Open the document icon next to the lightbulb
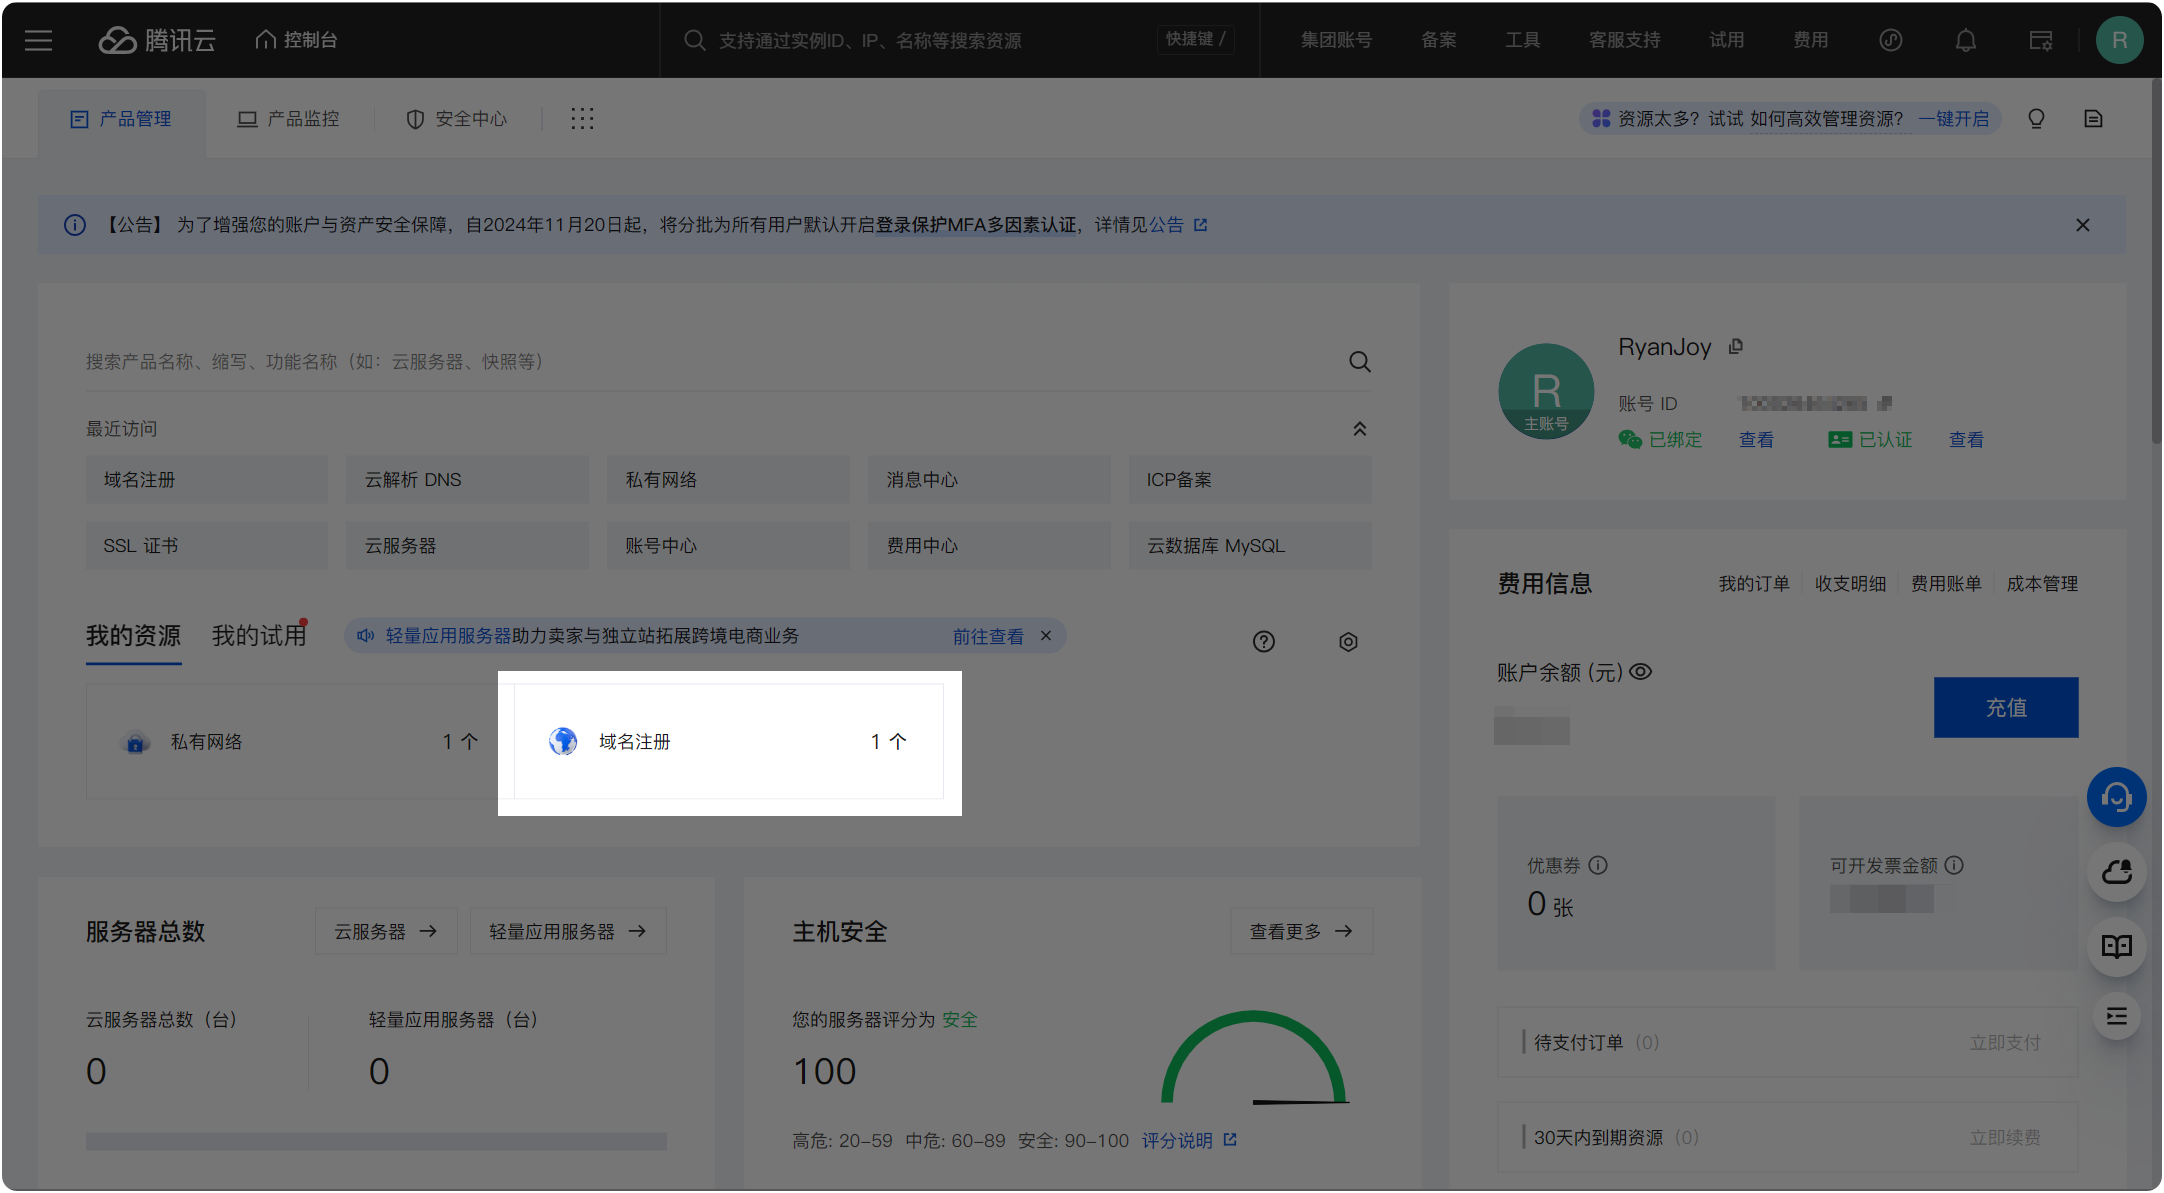The image size is (2164, 1193). 2094,118
